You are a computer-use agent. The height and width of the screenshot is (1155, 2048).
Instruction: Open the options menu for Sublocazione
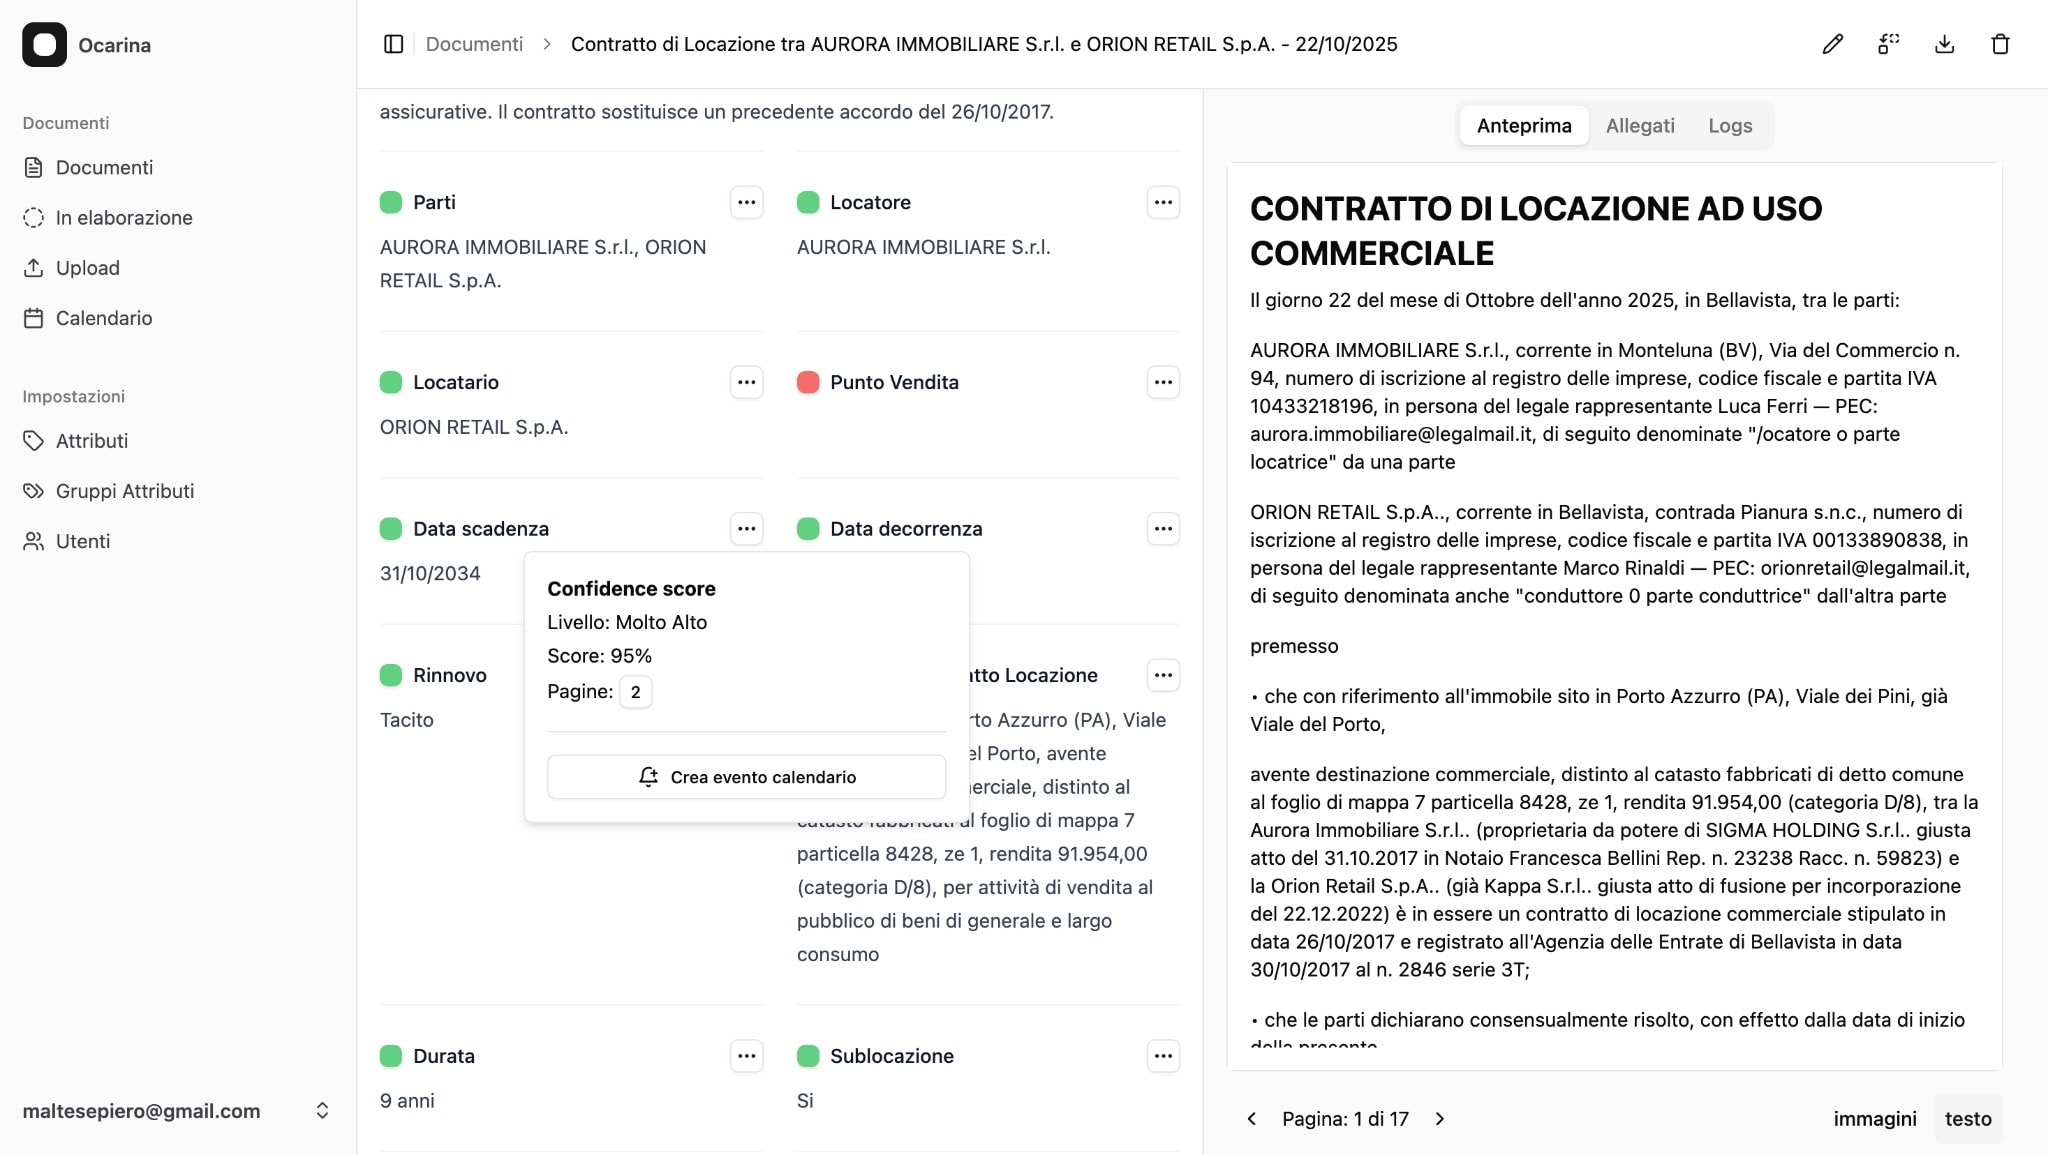click(x=1163, y=1055)
